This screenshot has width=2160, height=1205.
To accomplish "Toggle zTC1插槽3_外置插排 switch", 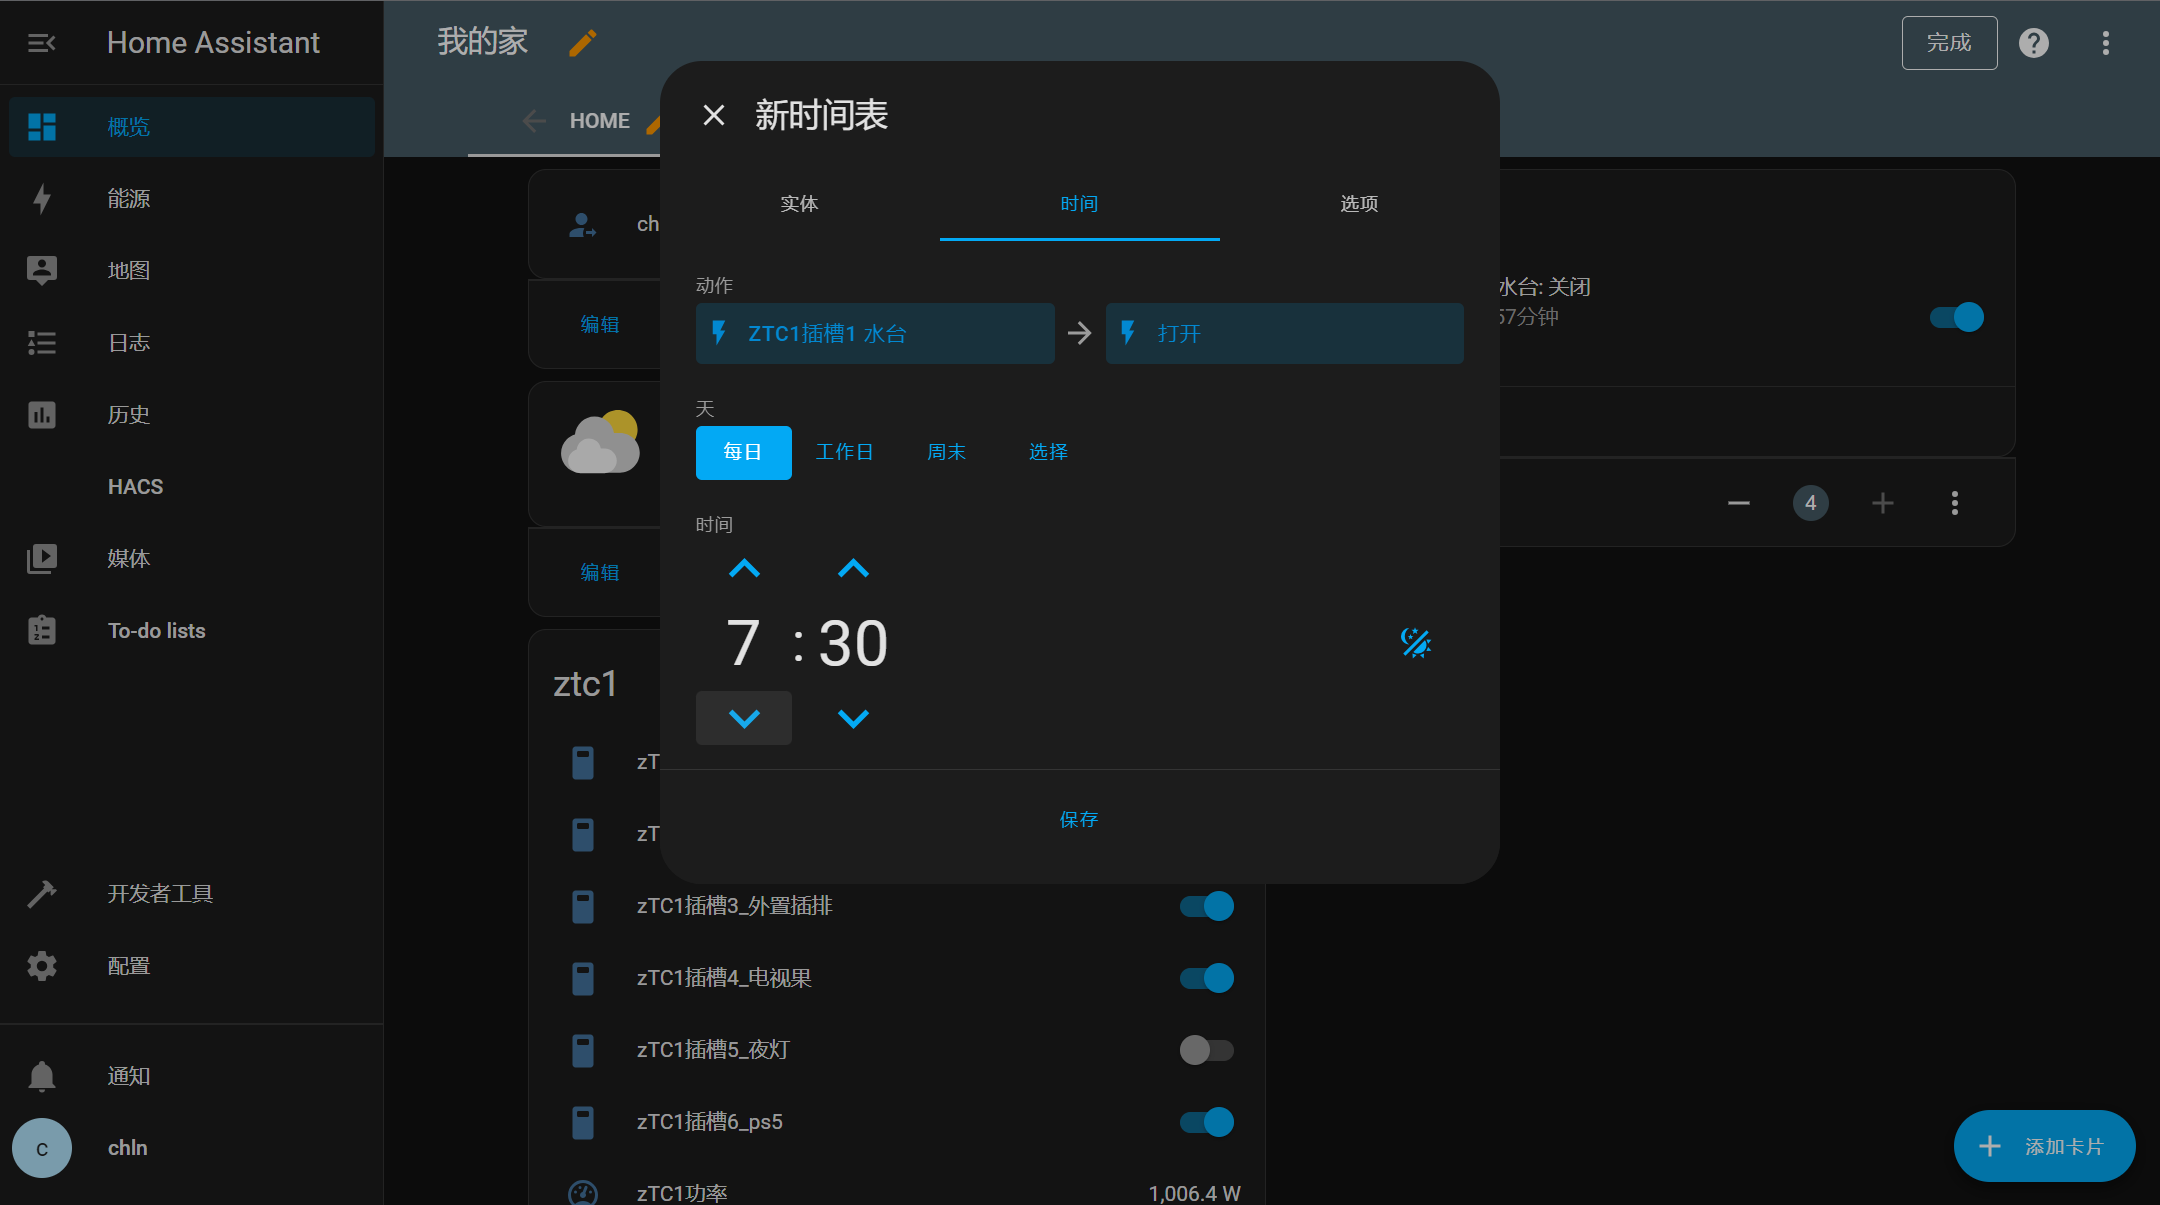I will point(1207,906).
